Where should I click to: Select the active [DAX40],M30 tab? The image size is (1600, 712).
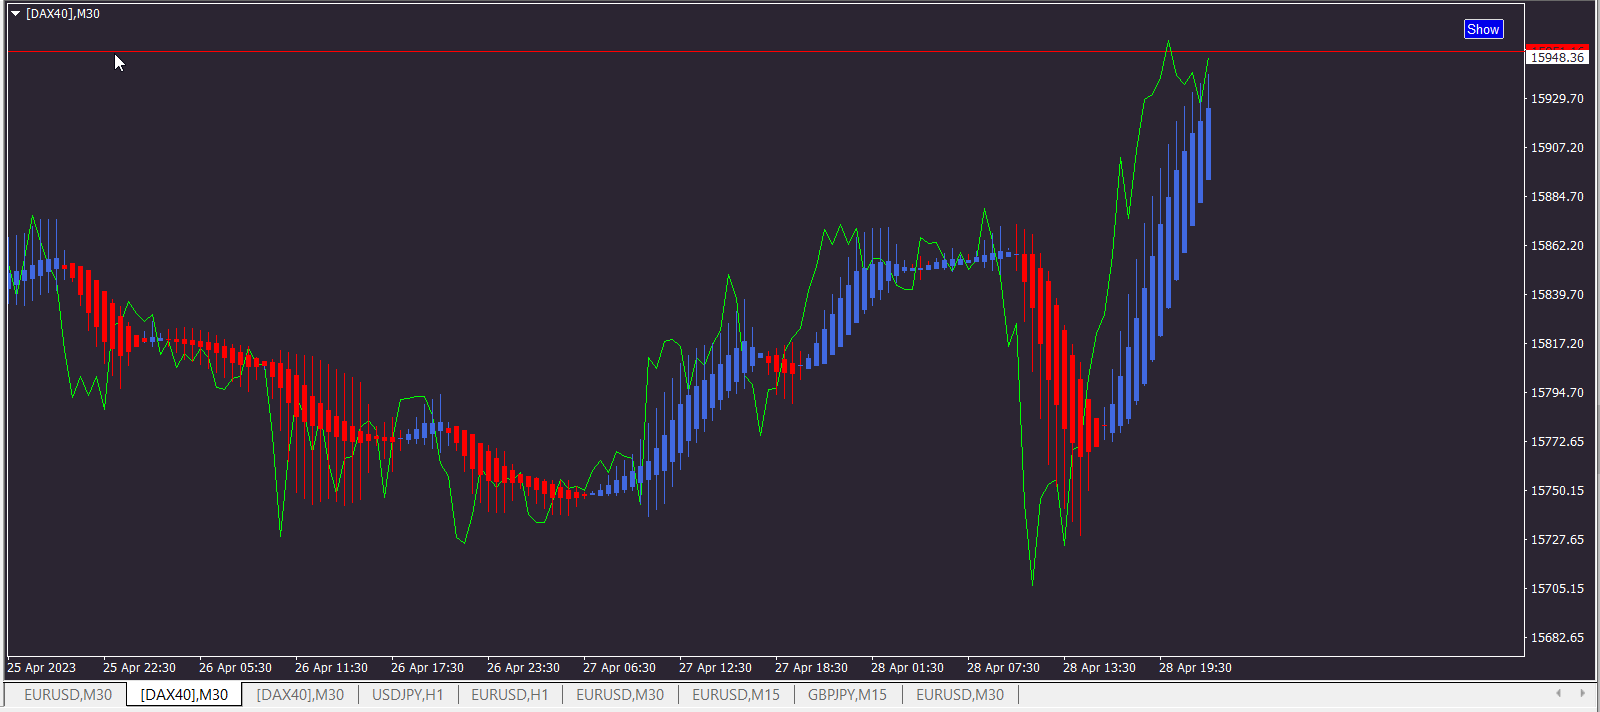184,694
